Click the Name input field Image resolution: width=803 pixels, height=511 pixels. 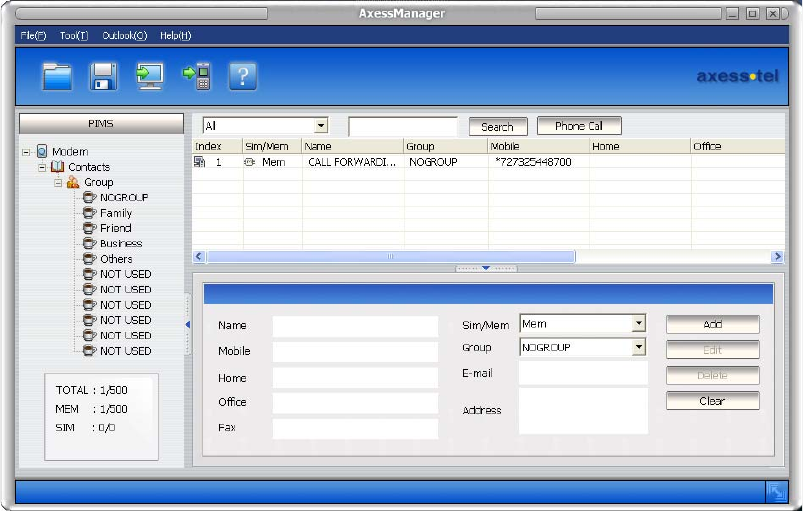tap(355, 326)
